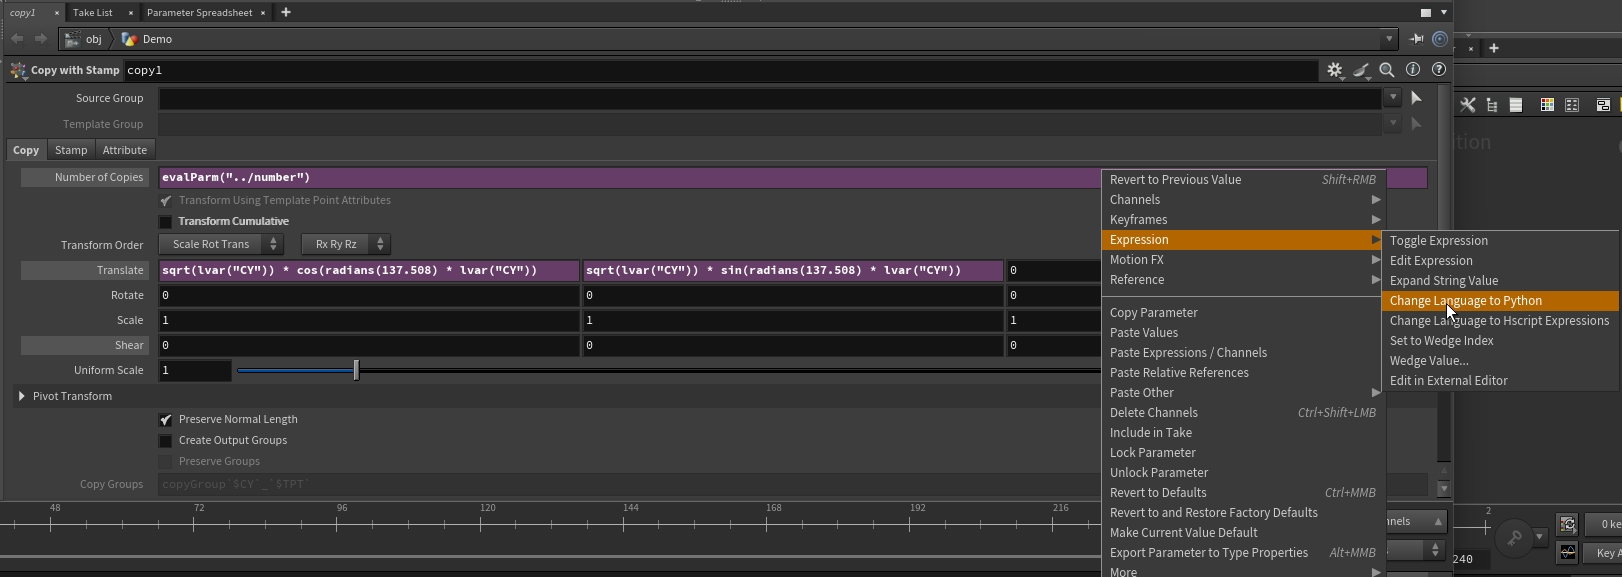The height and width of the screenshot is (577, 1622).
Task: Click the Uniform Scale slider handle
Action: click(x=356, y=370)
